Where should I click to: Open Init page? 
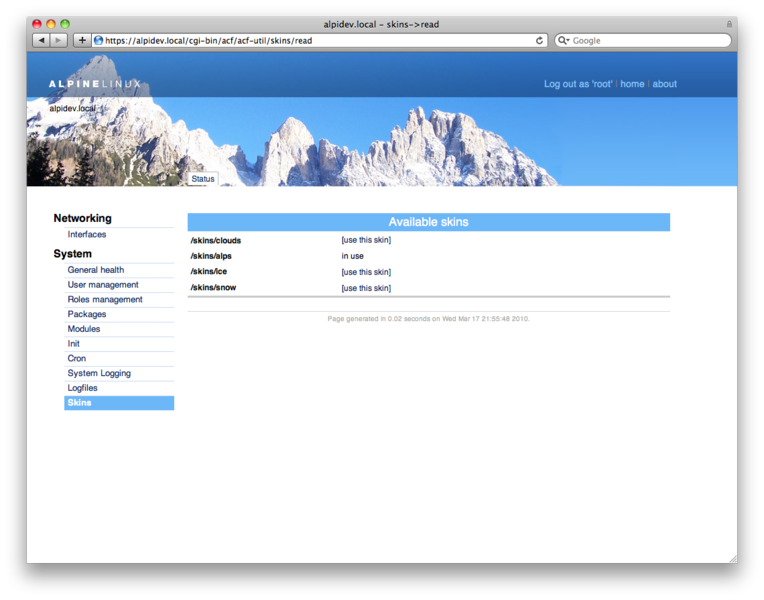(74, 344)
